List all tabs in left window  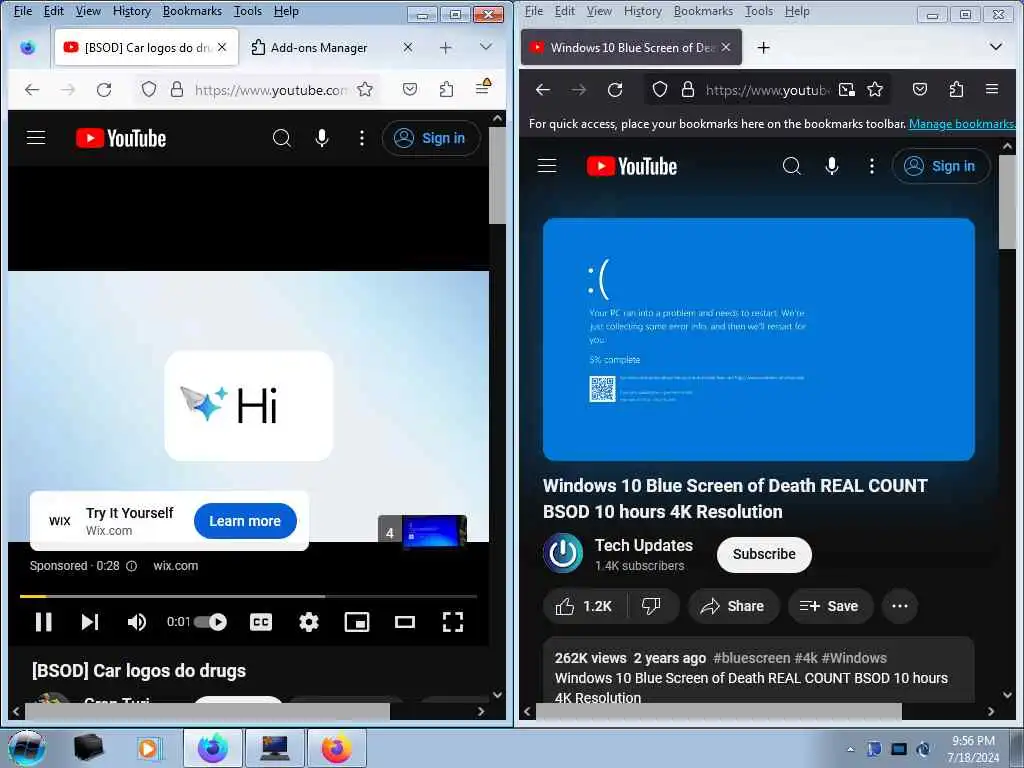point(485,47)
